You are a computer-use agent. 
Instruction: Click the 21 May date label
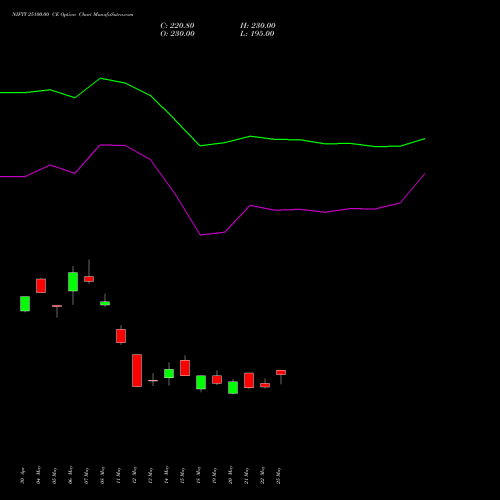coord(246,475)
